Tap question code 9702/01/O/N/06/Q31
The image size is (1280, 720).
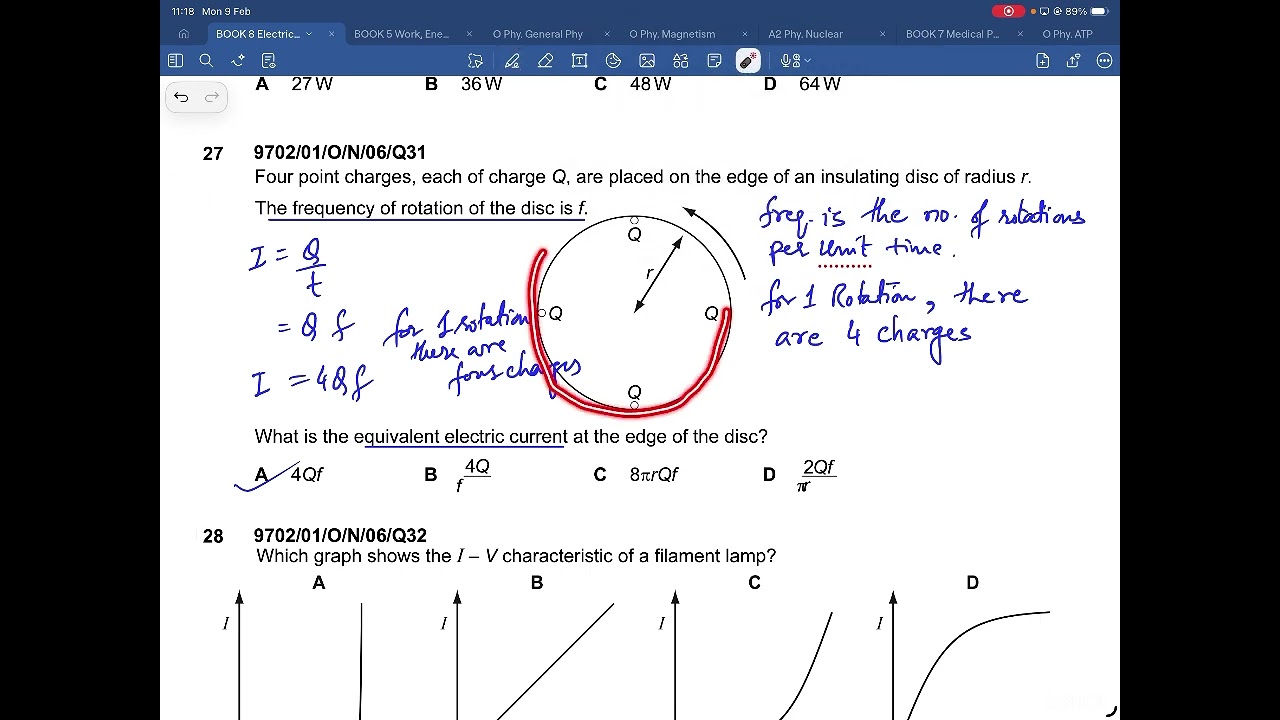point(340,153)
